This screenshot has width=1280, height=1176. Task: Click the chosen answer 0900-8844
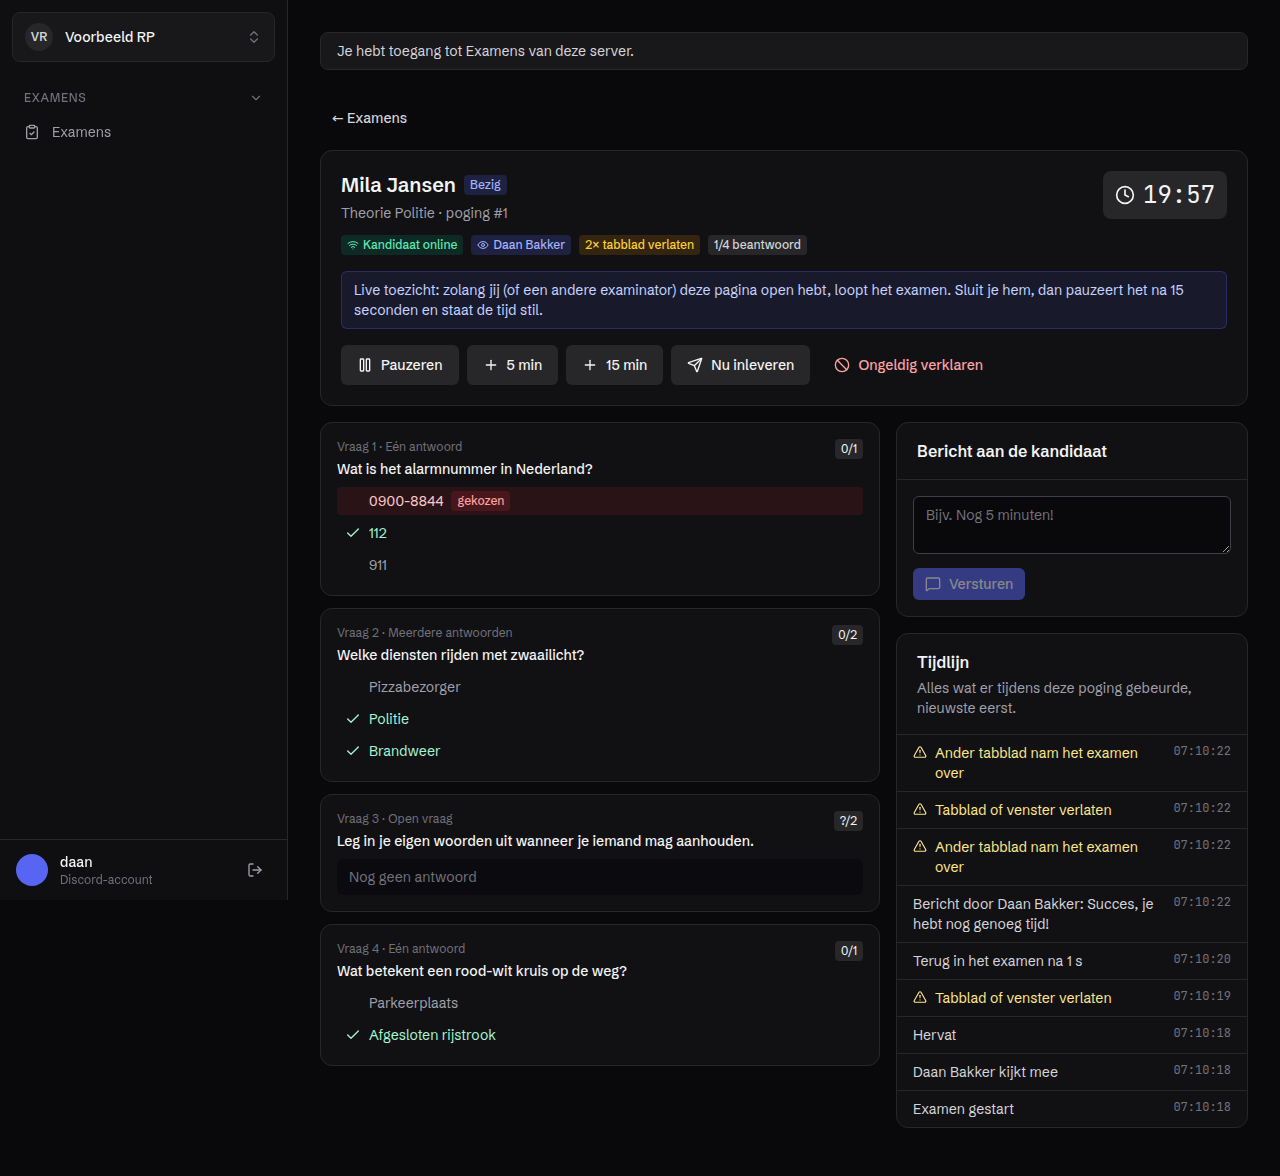[x=600, y=501]
